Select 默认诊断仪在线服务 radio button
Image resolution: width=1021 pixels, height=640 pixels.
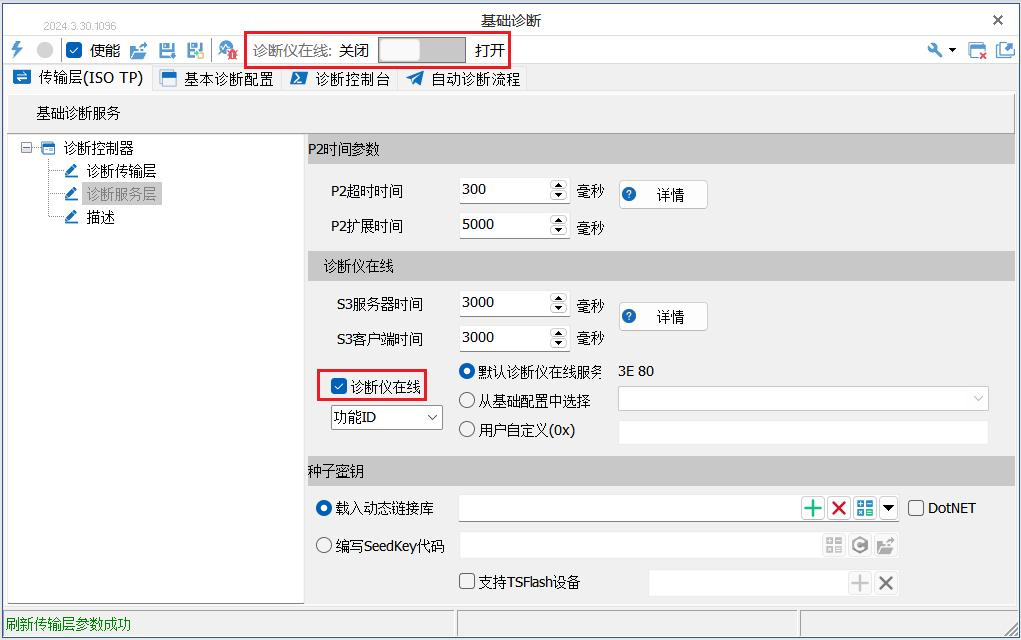(x=467, y=371)
